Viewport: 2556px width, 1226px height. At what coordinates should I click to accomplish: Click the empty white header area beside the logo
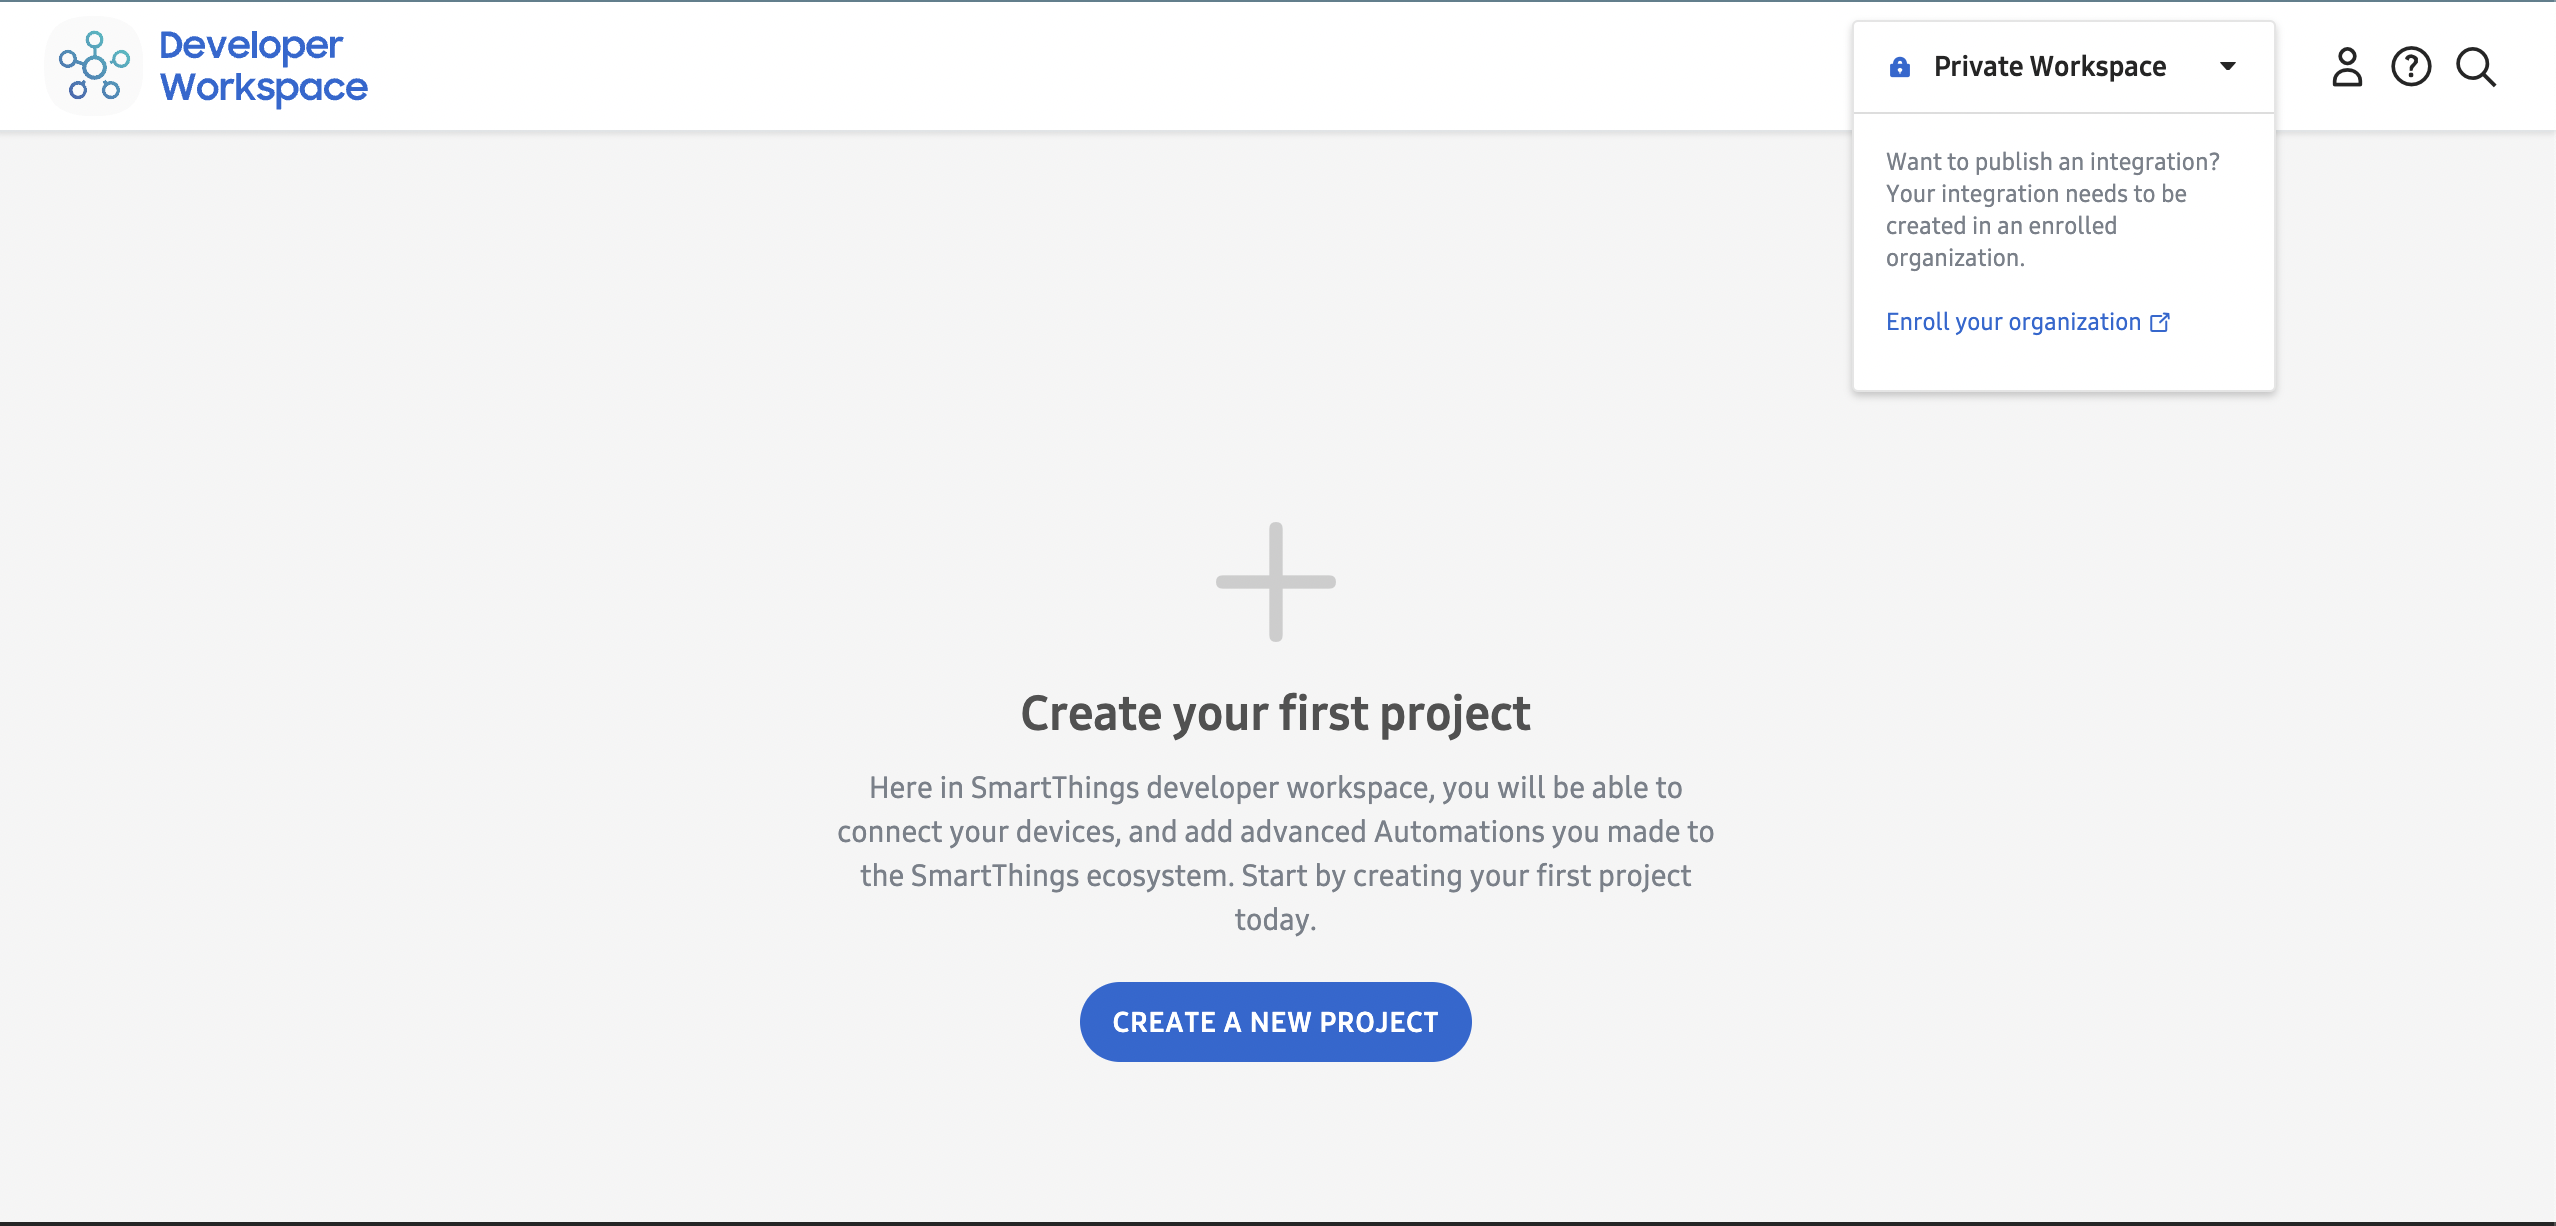click(x=1100, y=66)
